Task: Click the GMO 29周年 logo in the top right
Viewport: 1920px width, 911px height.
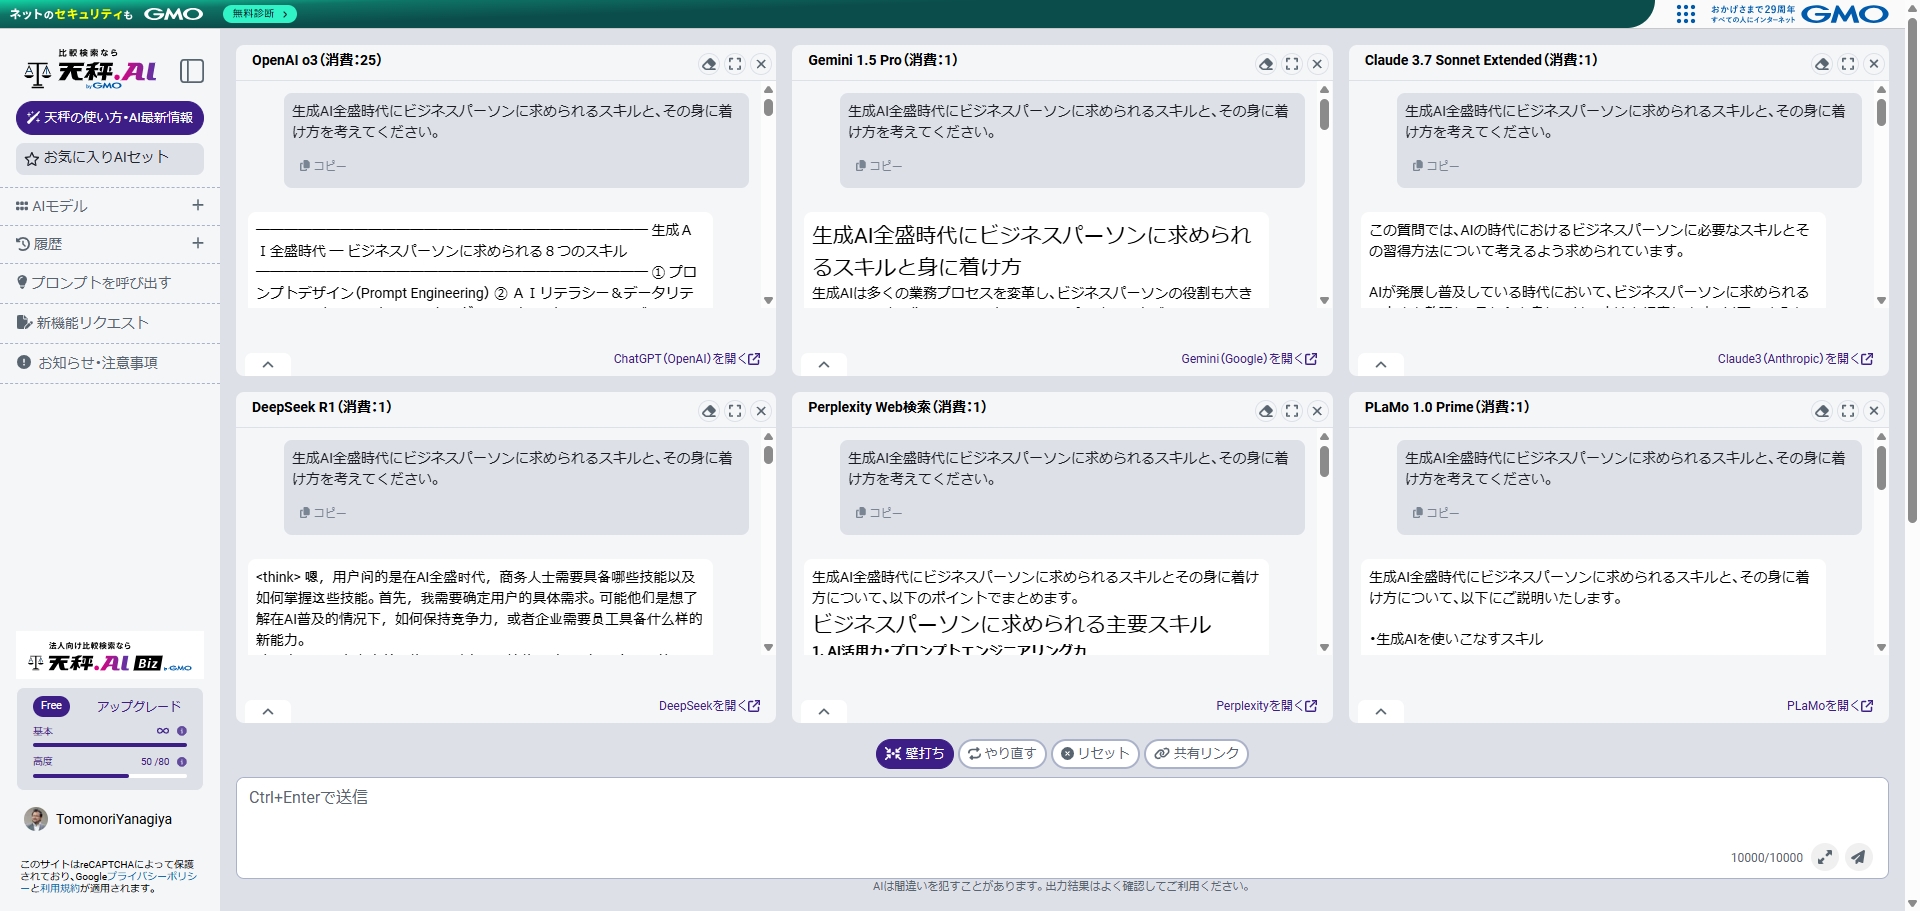Action: (1790, 14)
